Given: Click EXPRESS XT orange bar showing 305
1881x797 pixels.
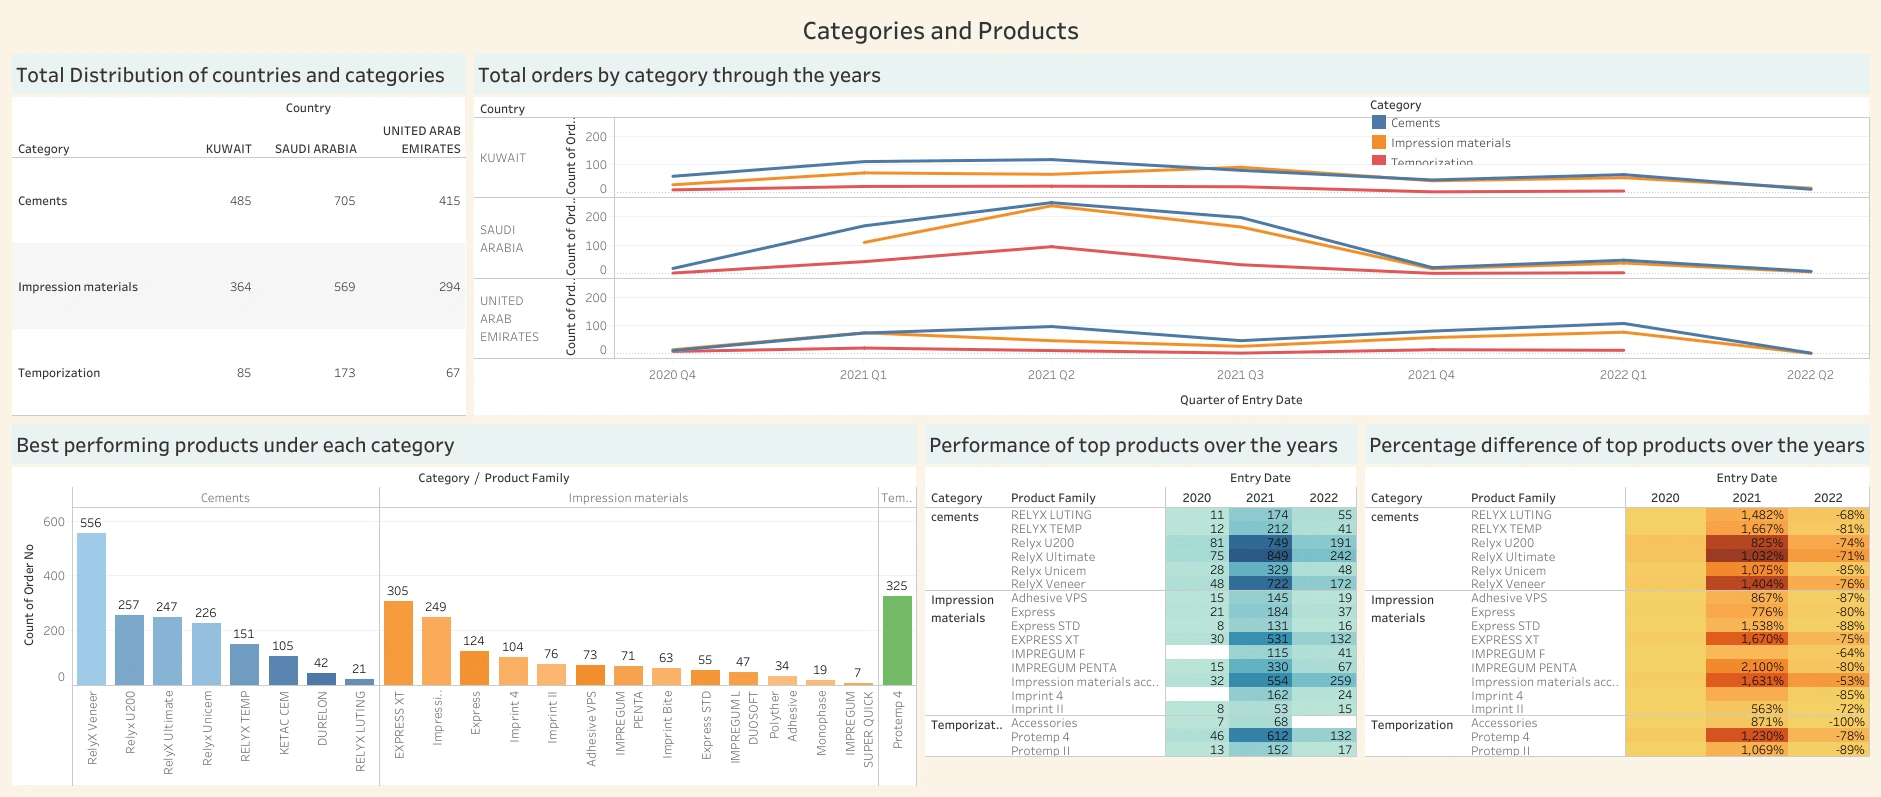Looking at the screenshot, I should (398, 643).
